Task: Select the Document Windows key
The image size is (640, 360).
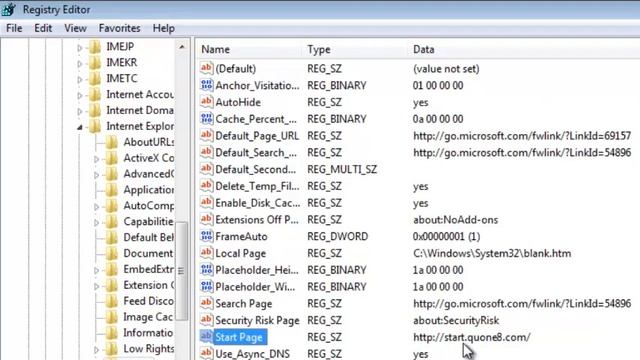Action: [149, 253]
